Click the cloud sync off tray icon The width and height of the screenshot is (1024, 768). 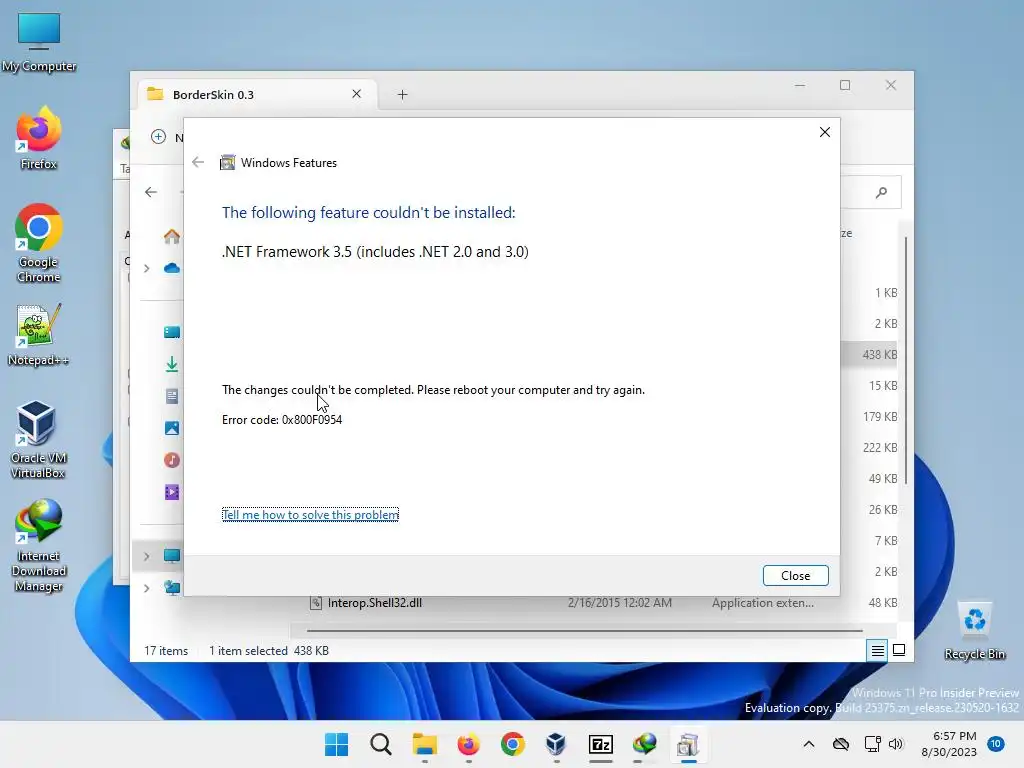point(841,744)
